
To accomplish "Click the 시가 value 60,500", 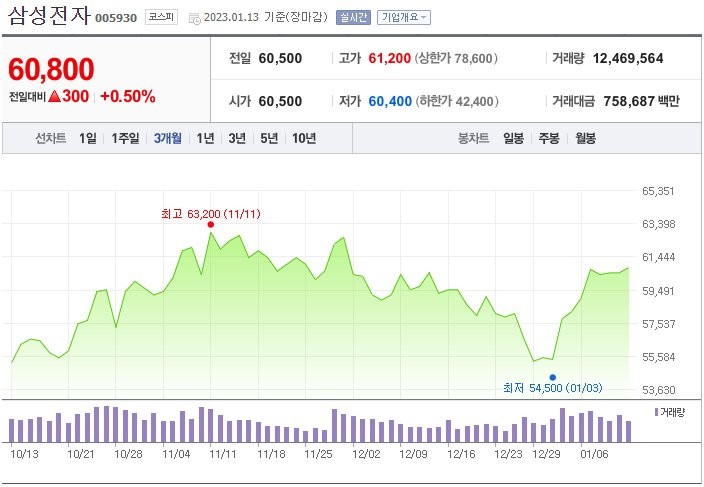I will [280, 101].
